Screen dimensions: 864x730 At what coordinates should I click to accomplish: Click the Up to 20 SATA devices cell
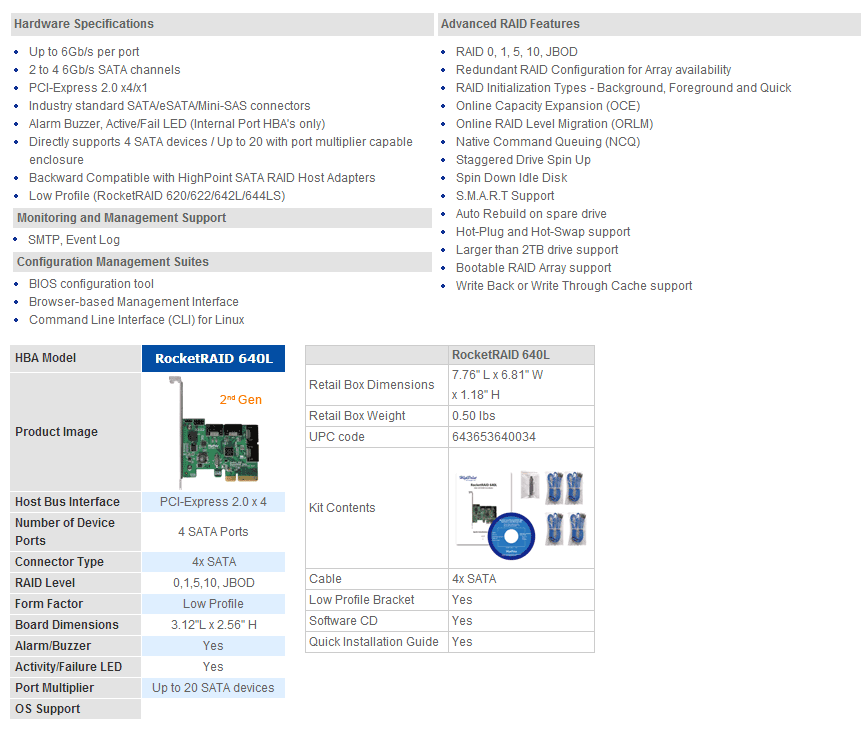pyautogui.click(x=213, y=688)
